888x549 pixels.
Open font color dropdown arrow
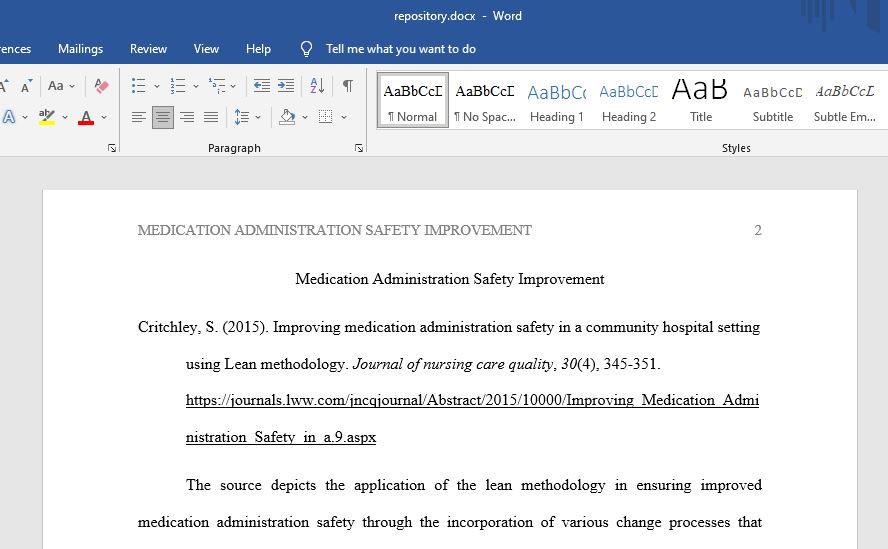pyautogui.click(x=104, y=118)
